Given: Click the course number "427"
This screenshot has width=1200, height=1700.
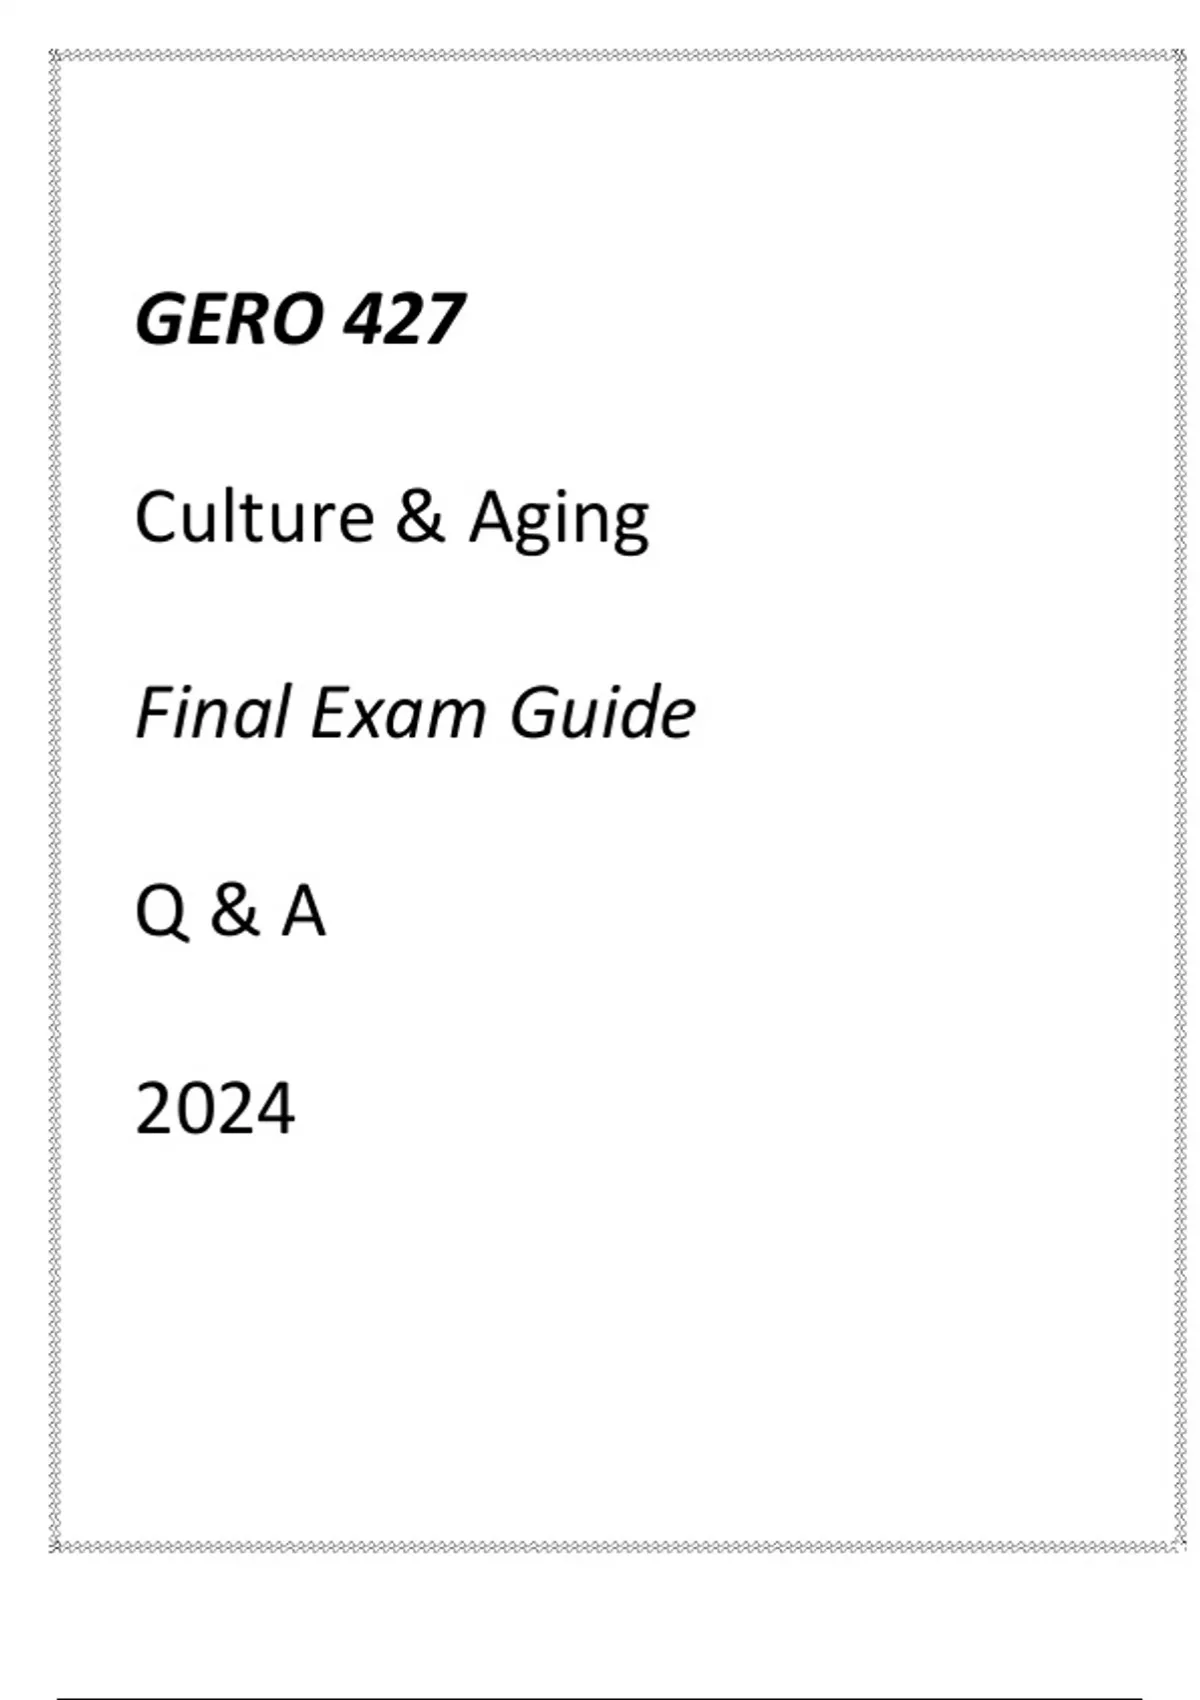Looking at the screenshot, I should [x=403, y=320].
